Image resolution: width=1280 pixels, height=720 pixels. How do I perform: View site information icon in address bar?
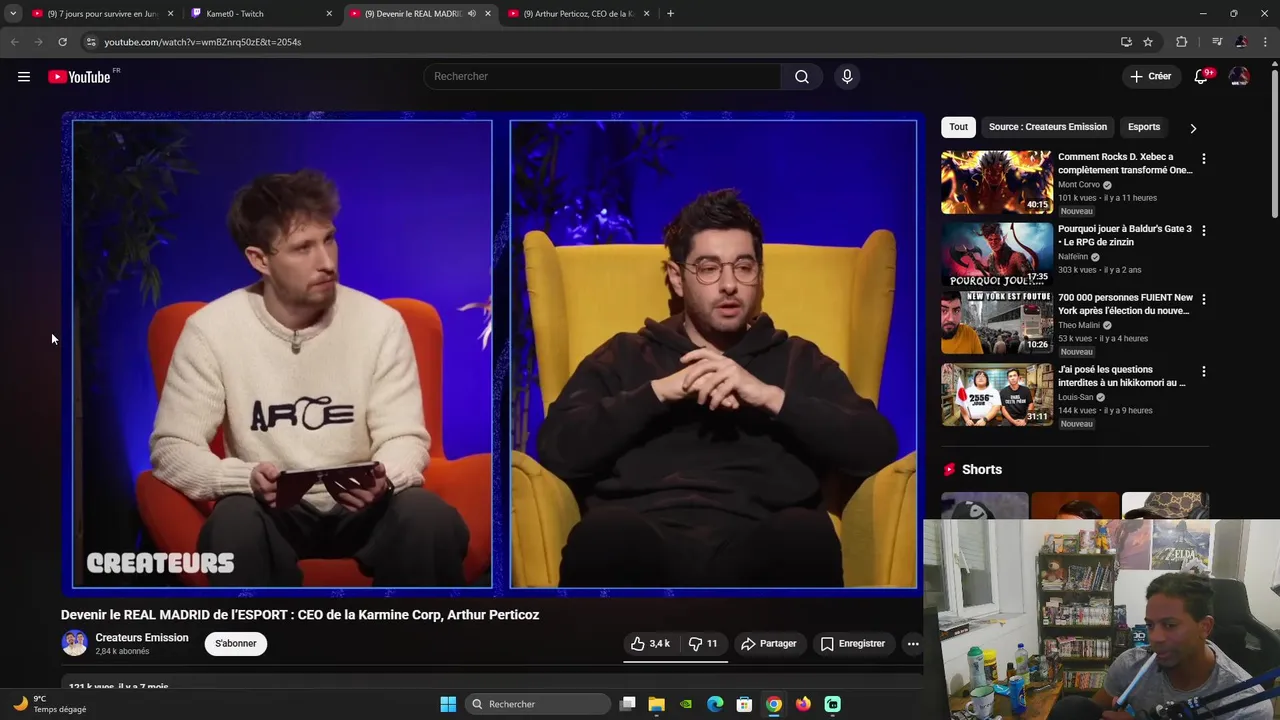coord(91,42)
